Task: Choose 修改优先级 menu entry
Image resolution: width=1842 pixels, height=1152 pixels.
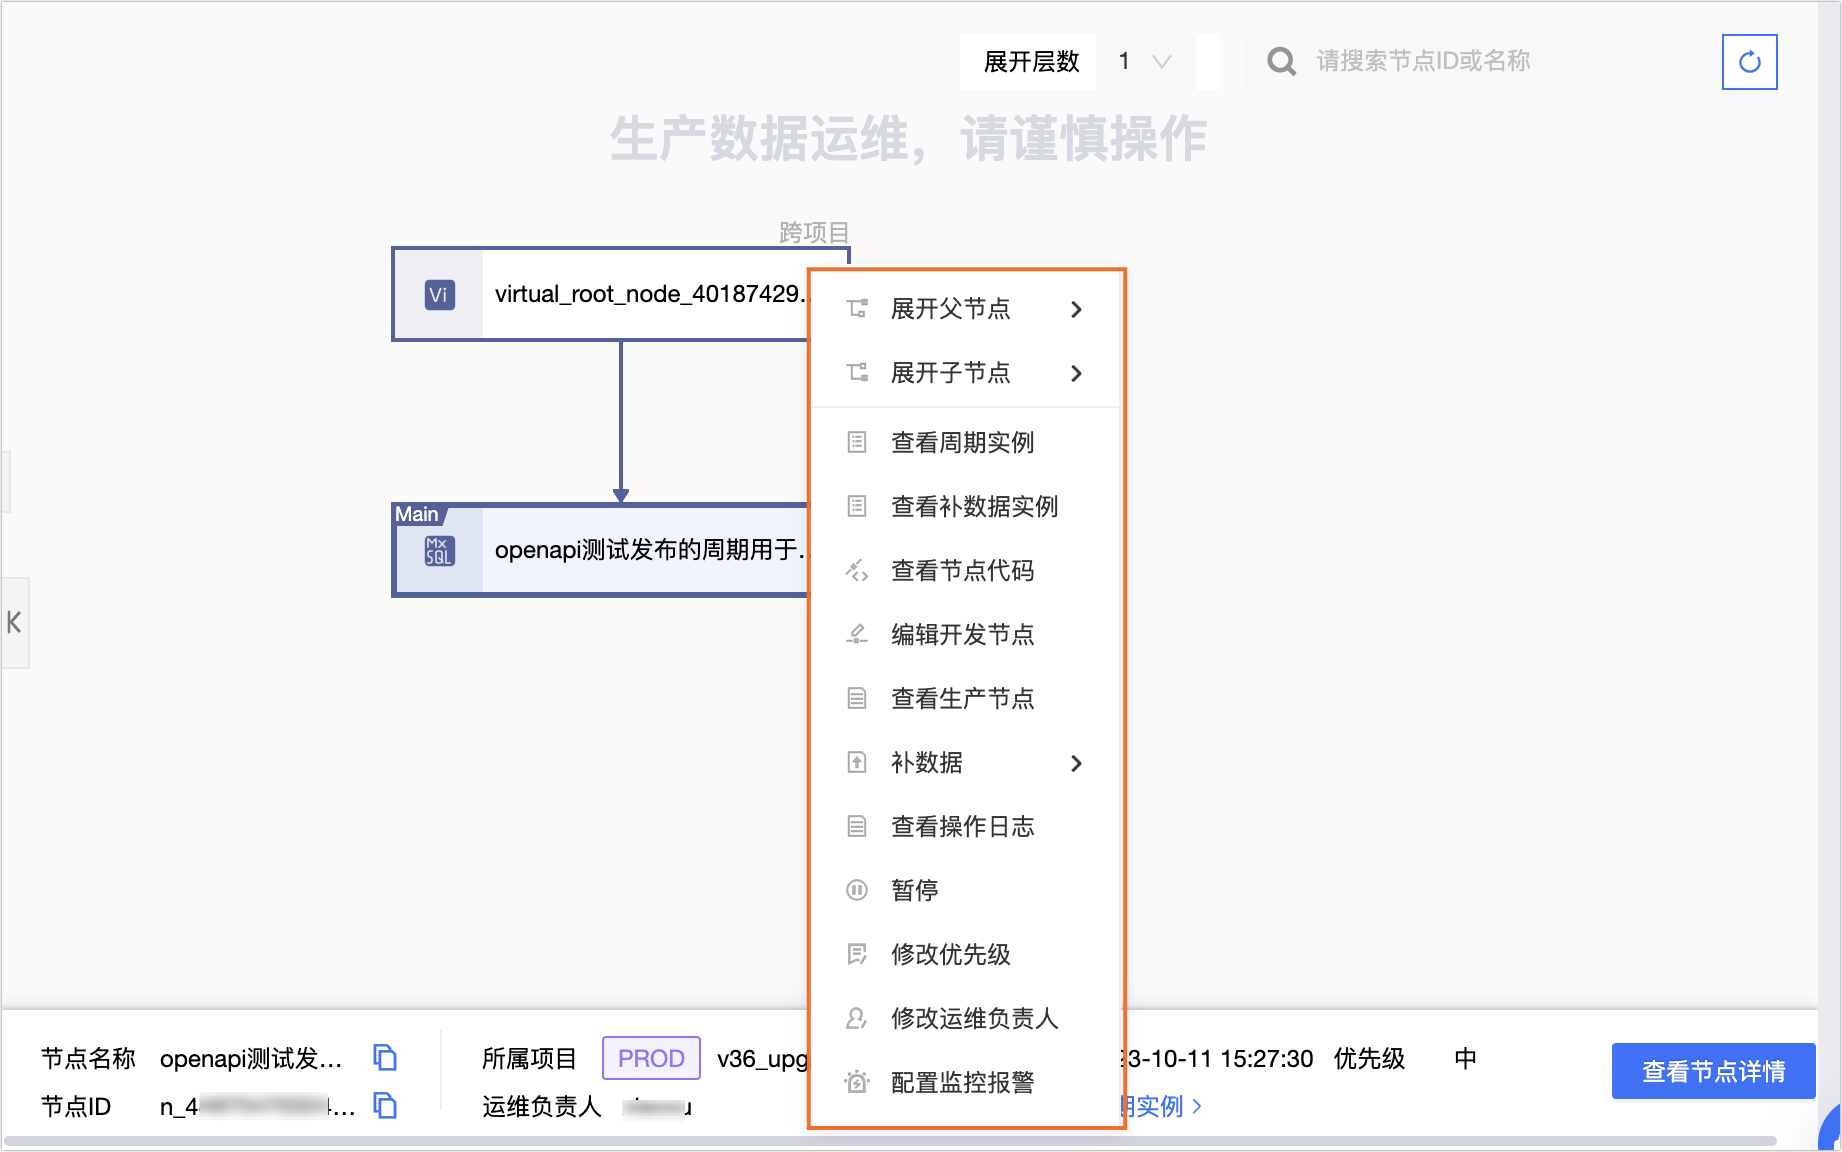Action: 966,954
